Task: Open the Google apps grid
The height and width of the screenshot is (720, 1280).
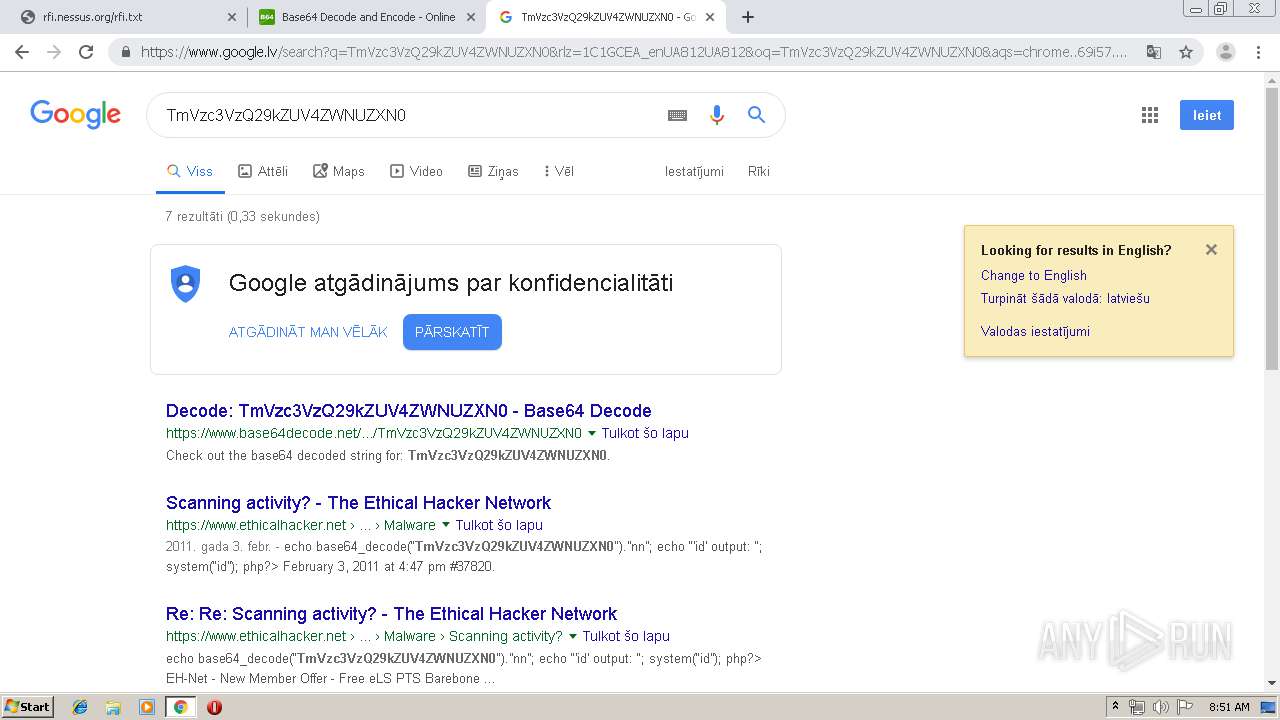Action: [x=1150, y=115]
